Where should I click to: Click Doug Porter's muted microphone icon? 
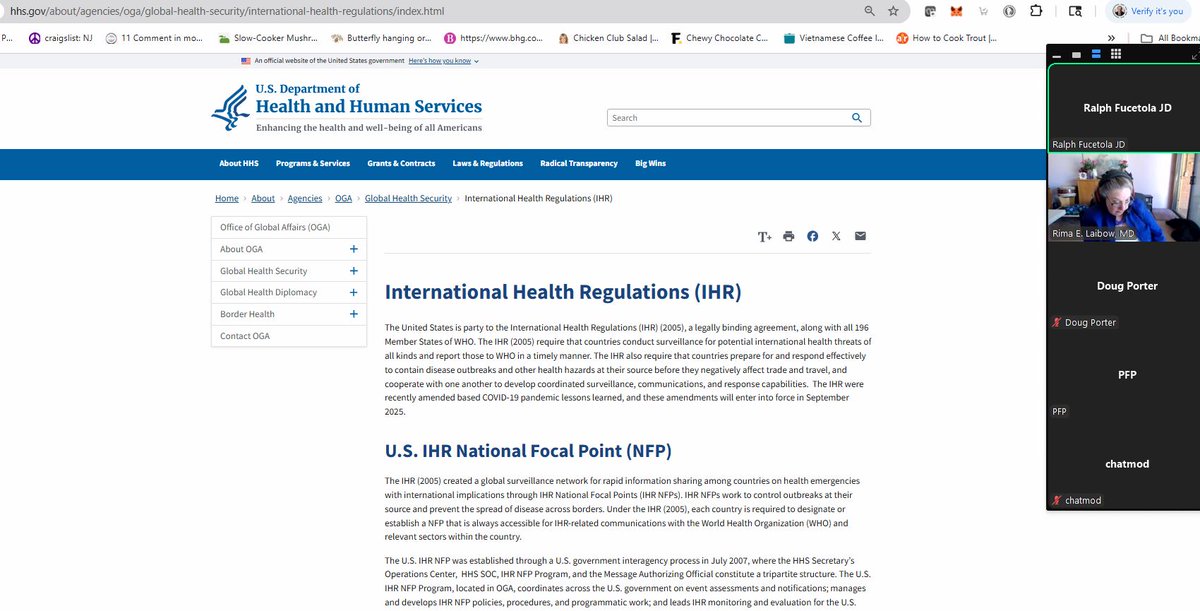[1057, 322]
